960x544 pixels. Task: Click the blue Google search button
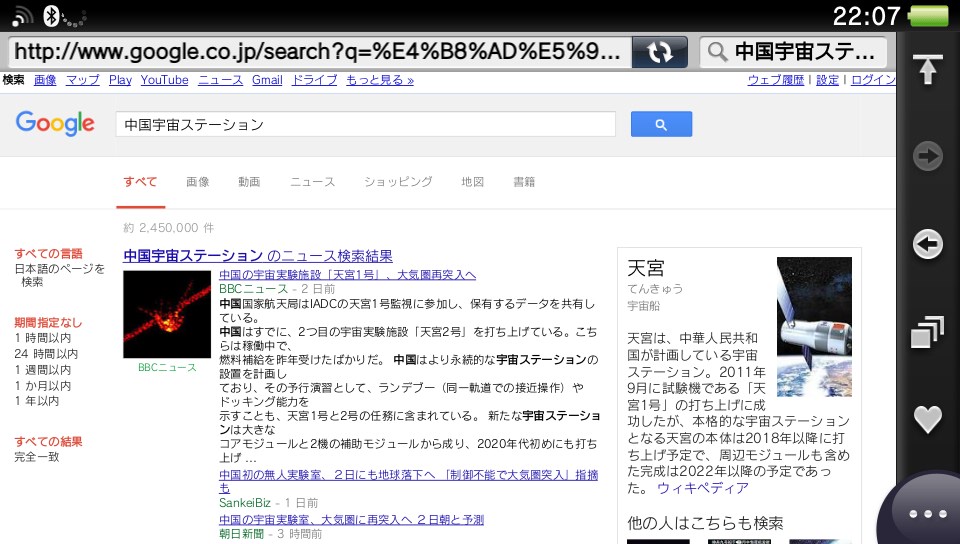661,124
